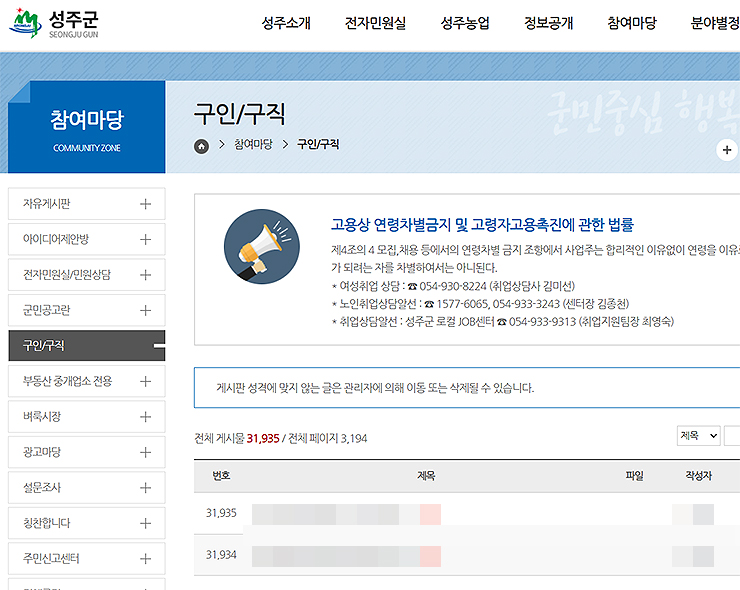Click the megaphone notice illustration

[x=261, y=246]
